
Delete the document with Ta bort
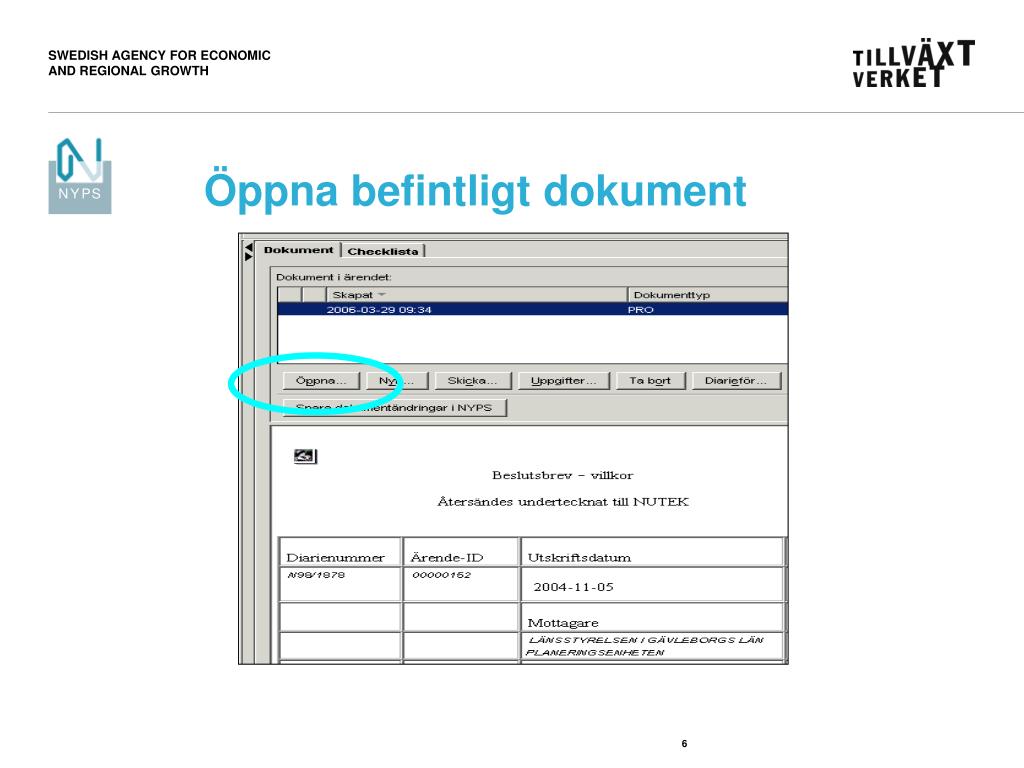[x=650, y=381]
